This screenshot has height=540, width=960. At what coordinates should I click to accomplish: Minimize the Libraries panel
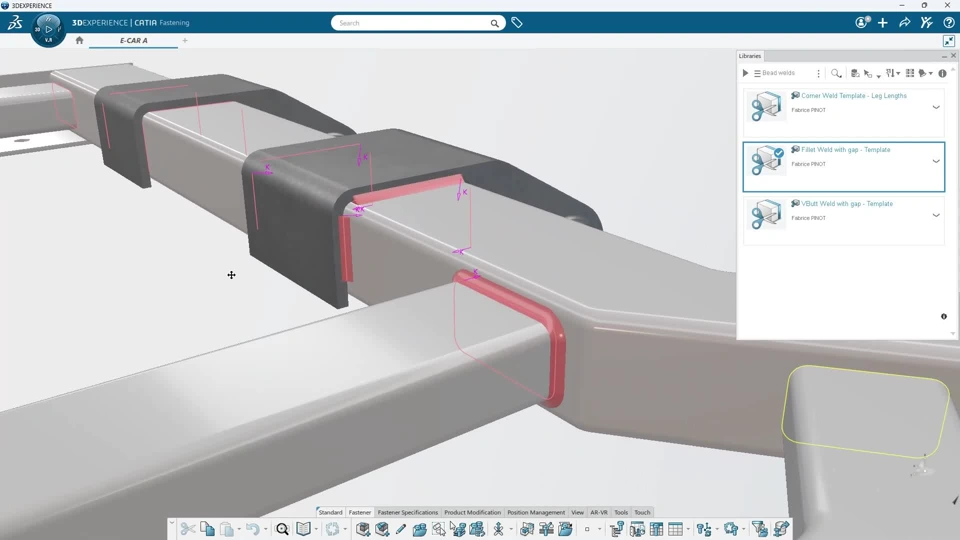click(x=944, y=56)
